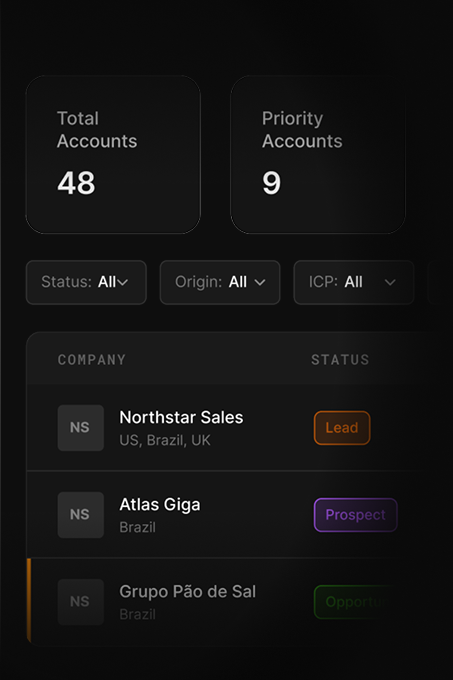This screenshot has height=680, width=453.
Task: Open the Status filter dropdown
Action: tap(86, 282)
